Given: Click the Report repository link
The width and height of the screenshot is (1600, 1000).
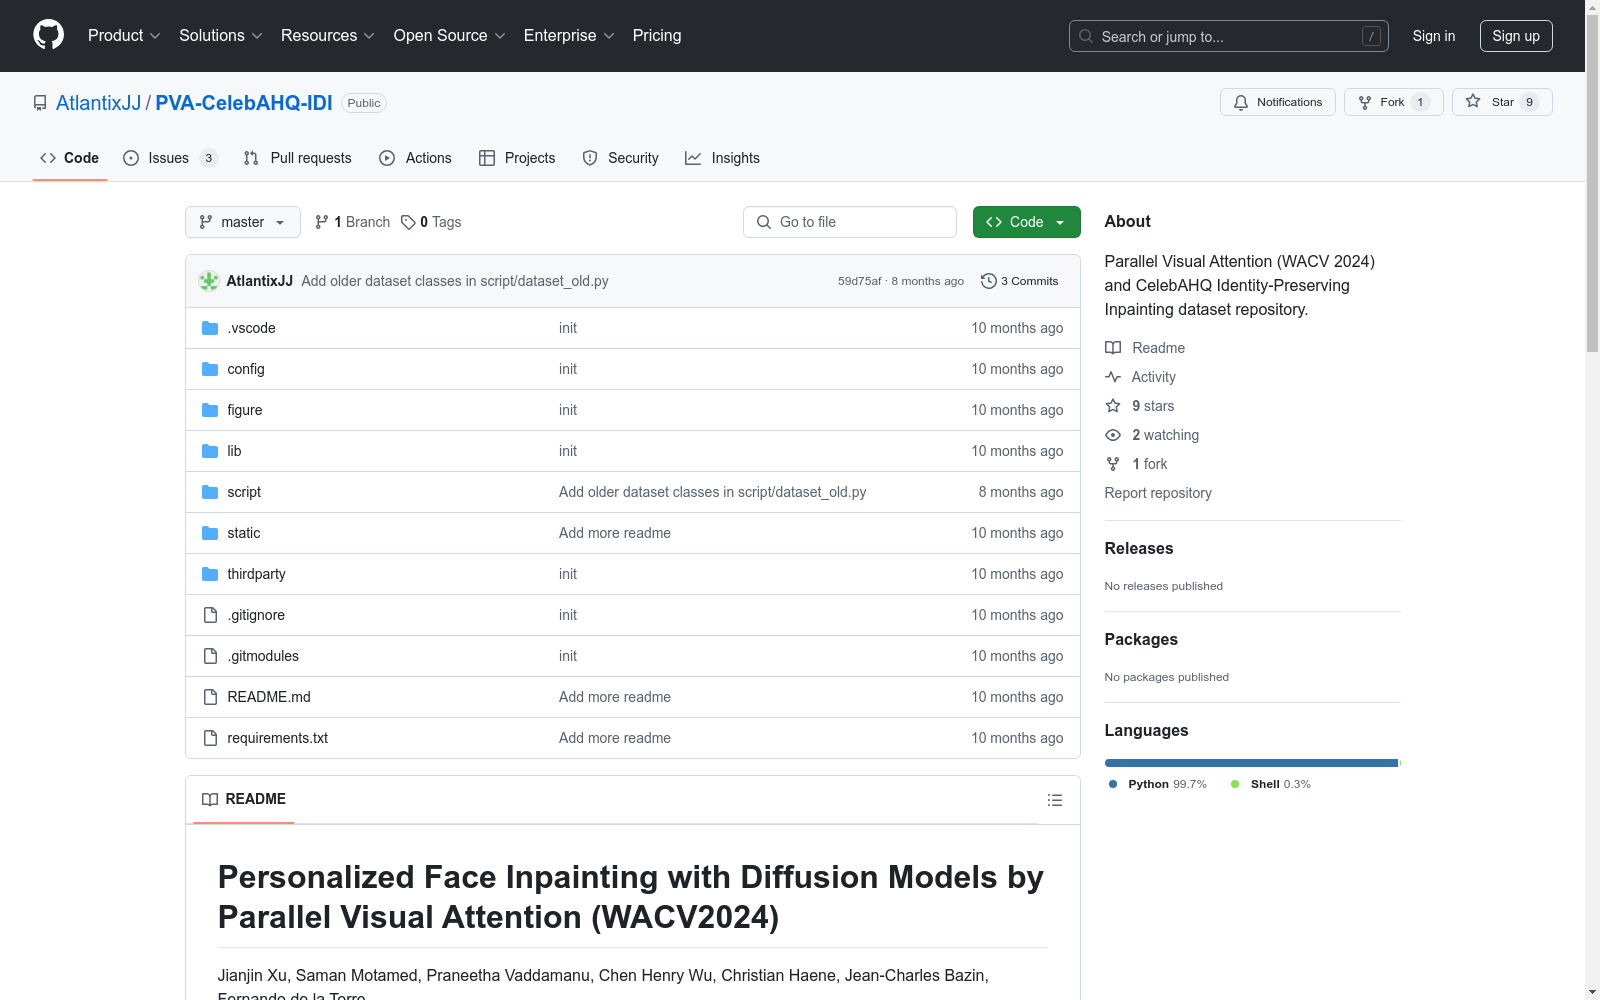Looking at the screenshot, I should coord(1158,493).
